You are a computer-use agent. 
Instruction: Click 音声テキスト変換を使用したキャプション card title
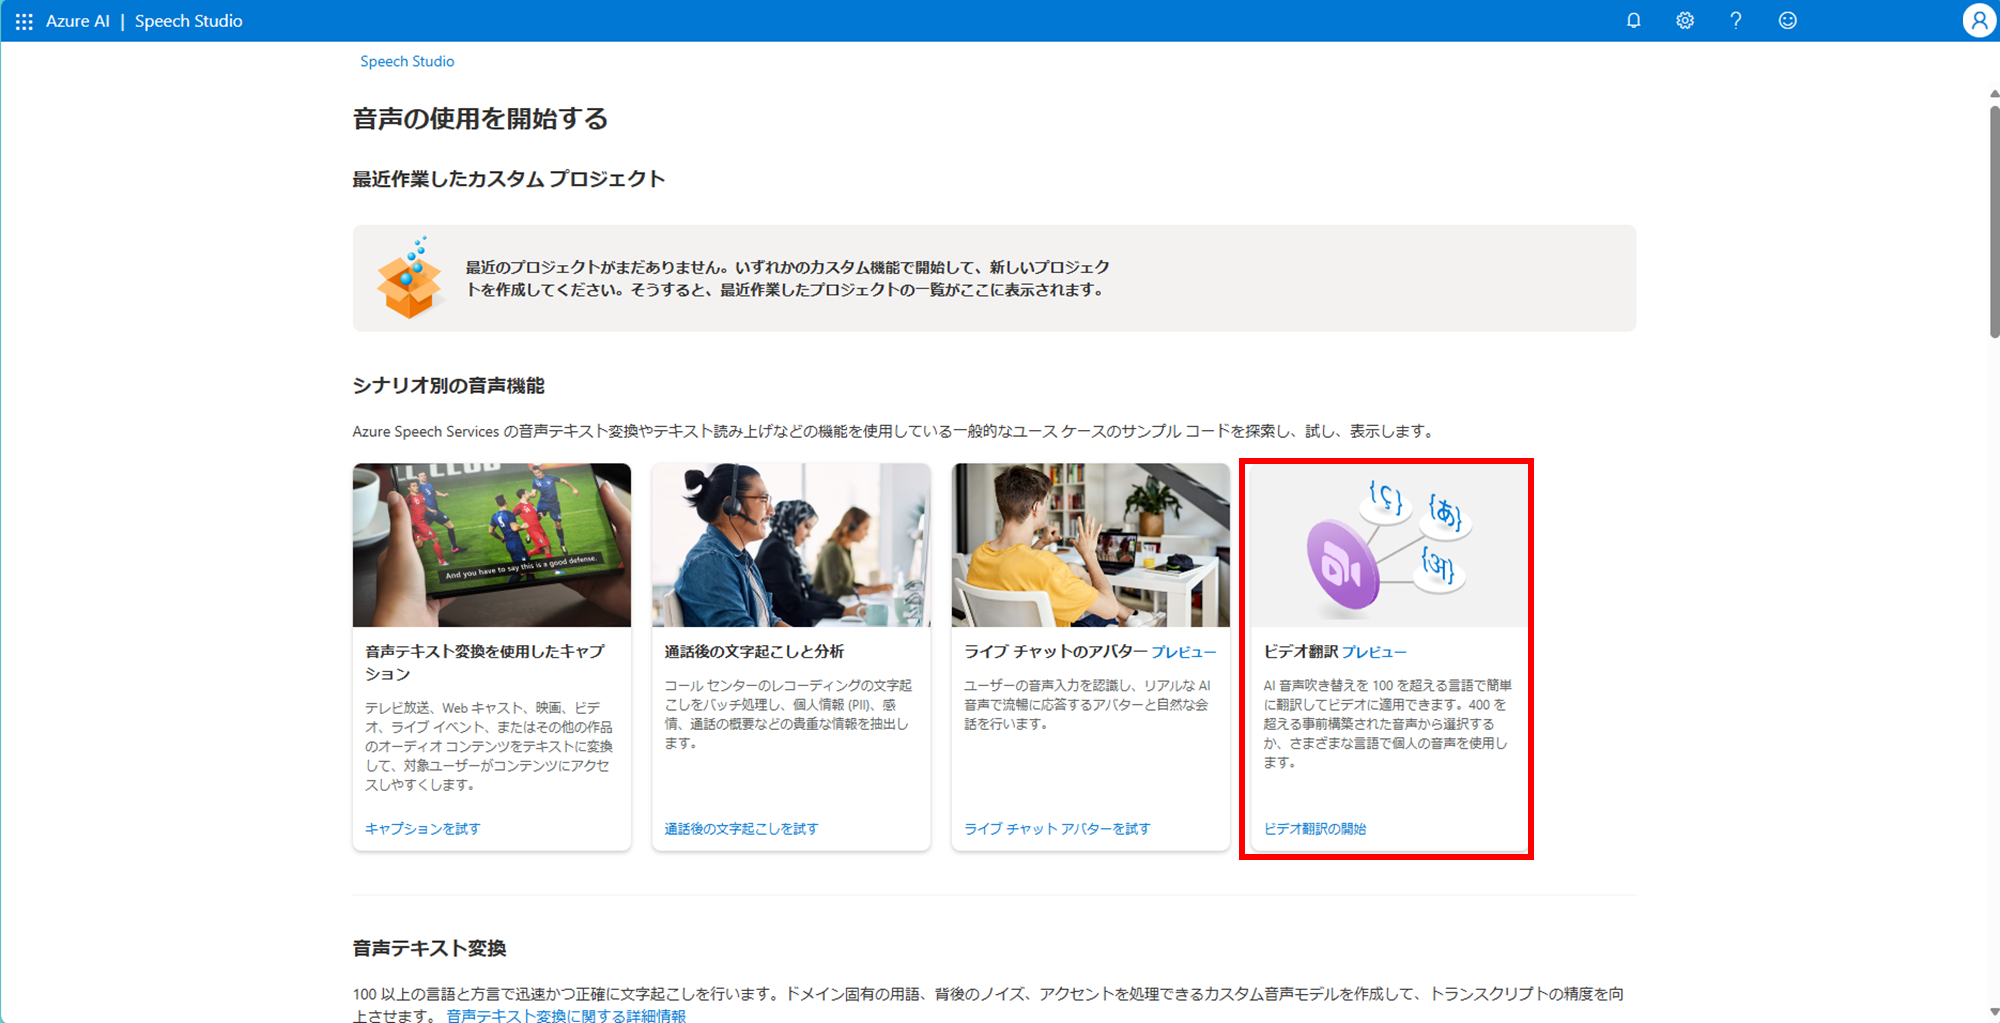point(485,663)
